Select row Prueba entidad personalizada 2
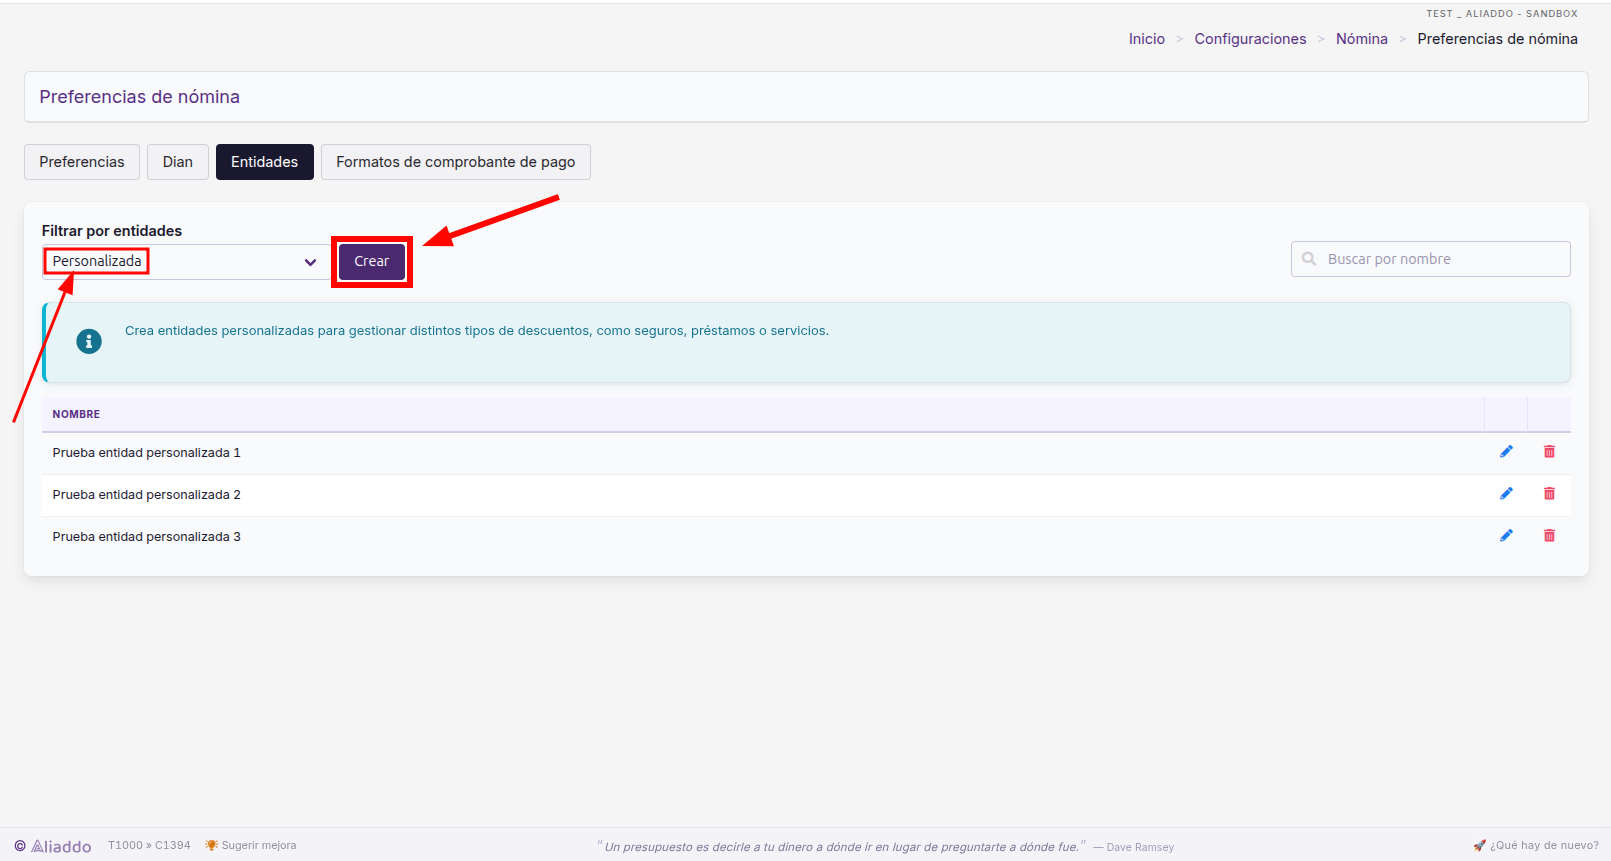This screenshot has width=1611, height=861. [x=806, y=495]
